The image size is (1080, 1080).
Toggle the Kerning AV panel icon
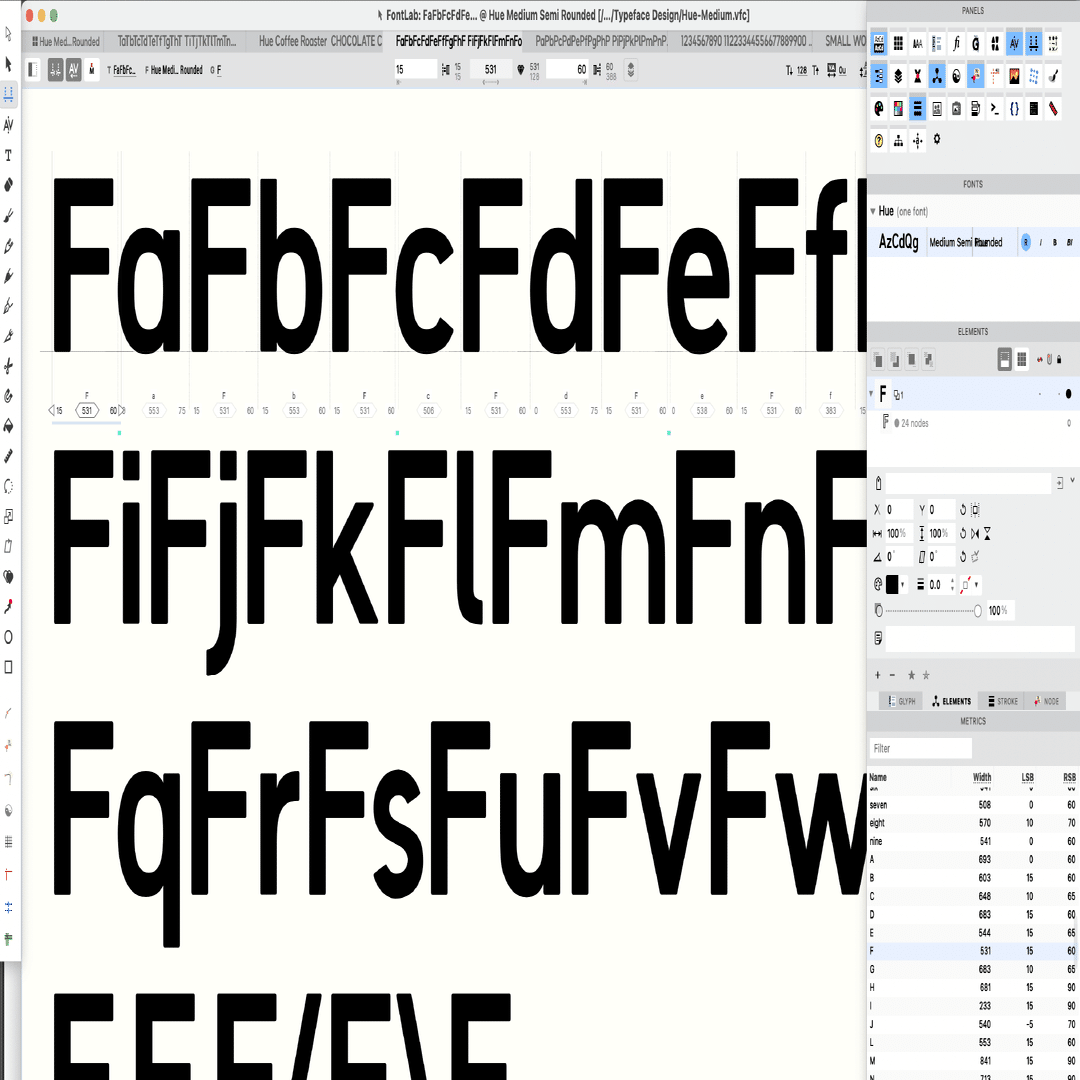(x=1014, y=44)
